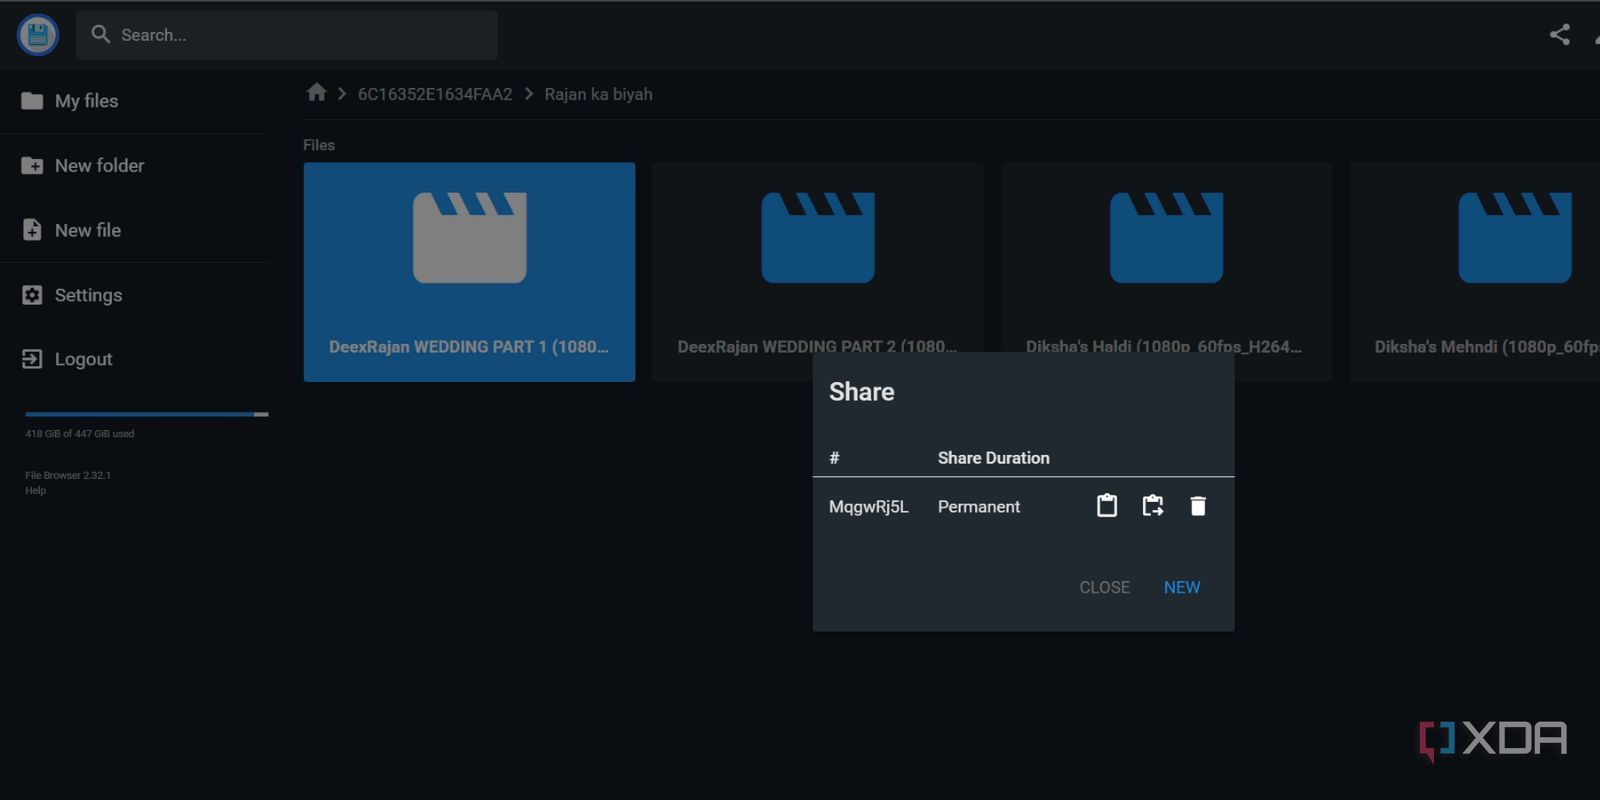Image resolution: width=1600 pixels, height=800 pixels.
Task: Click the New file document icon
Action: click(x=32, y=230)
